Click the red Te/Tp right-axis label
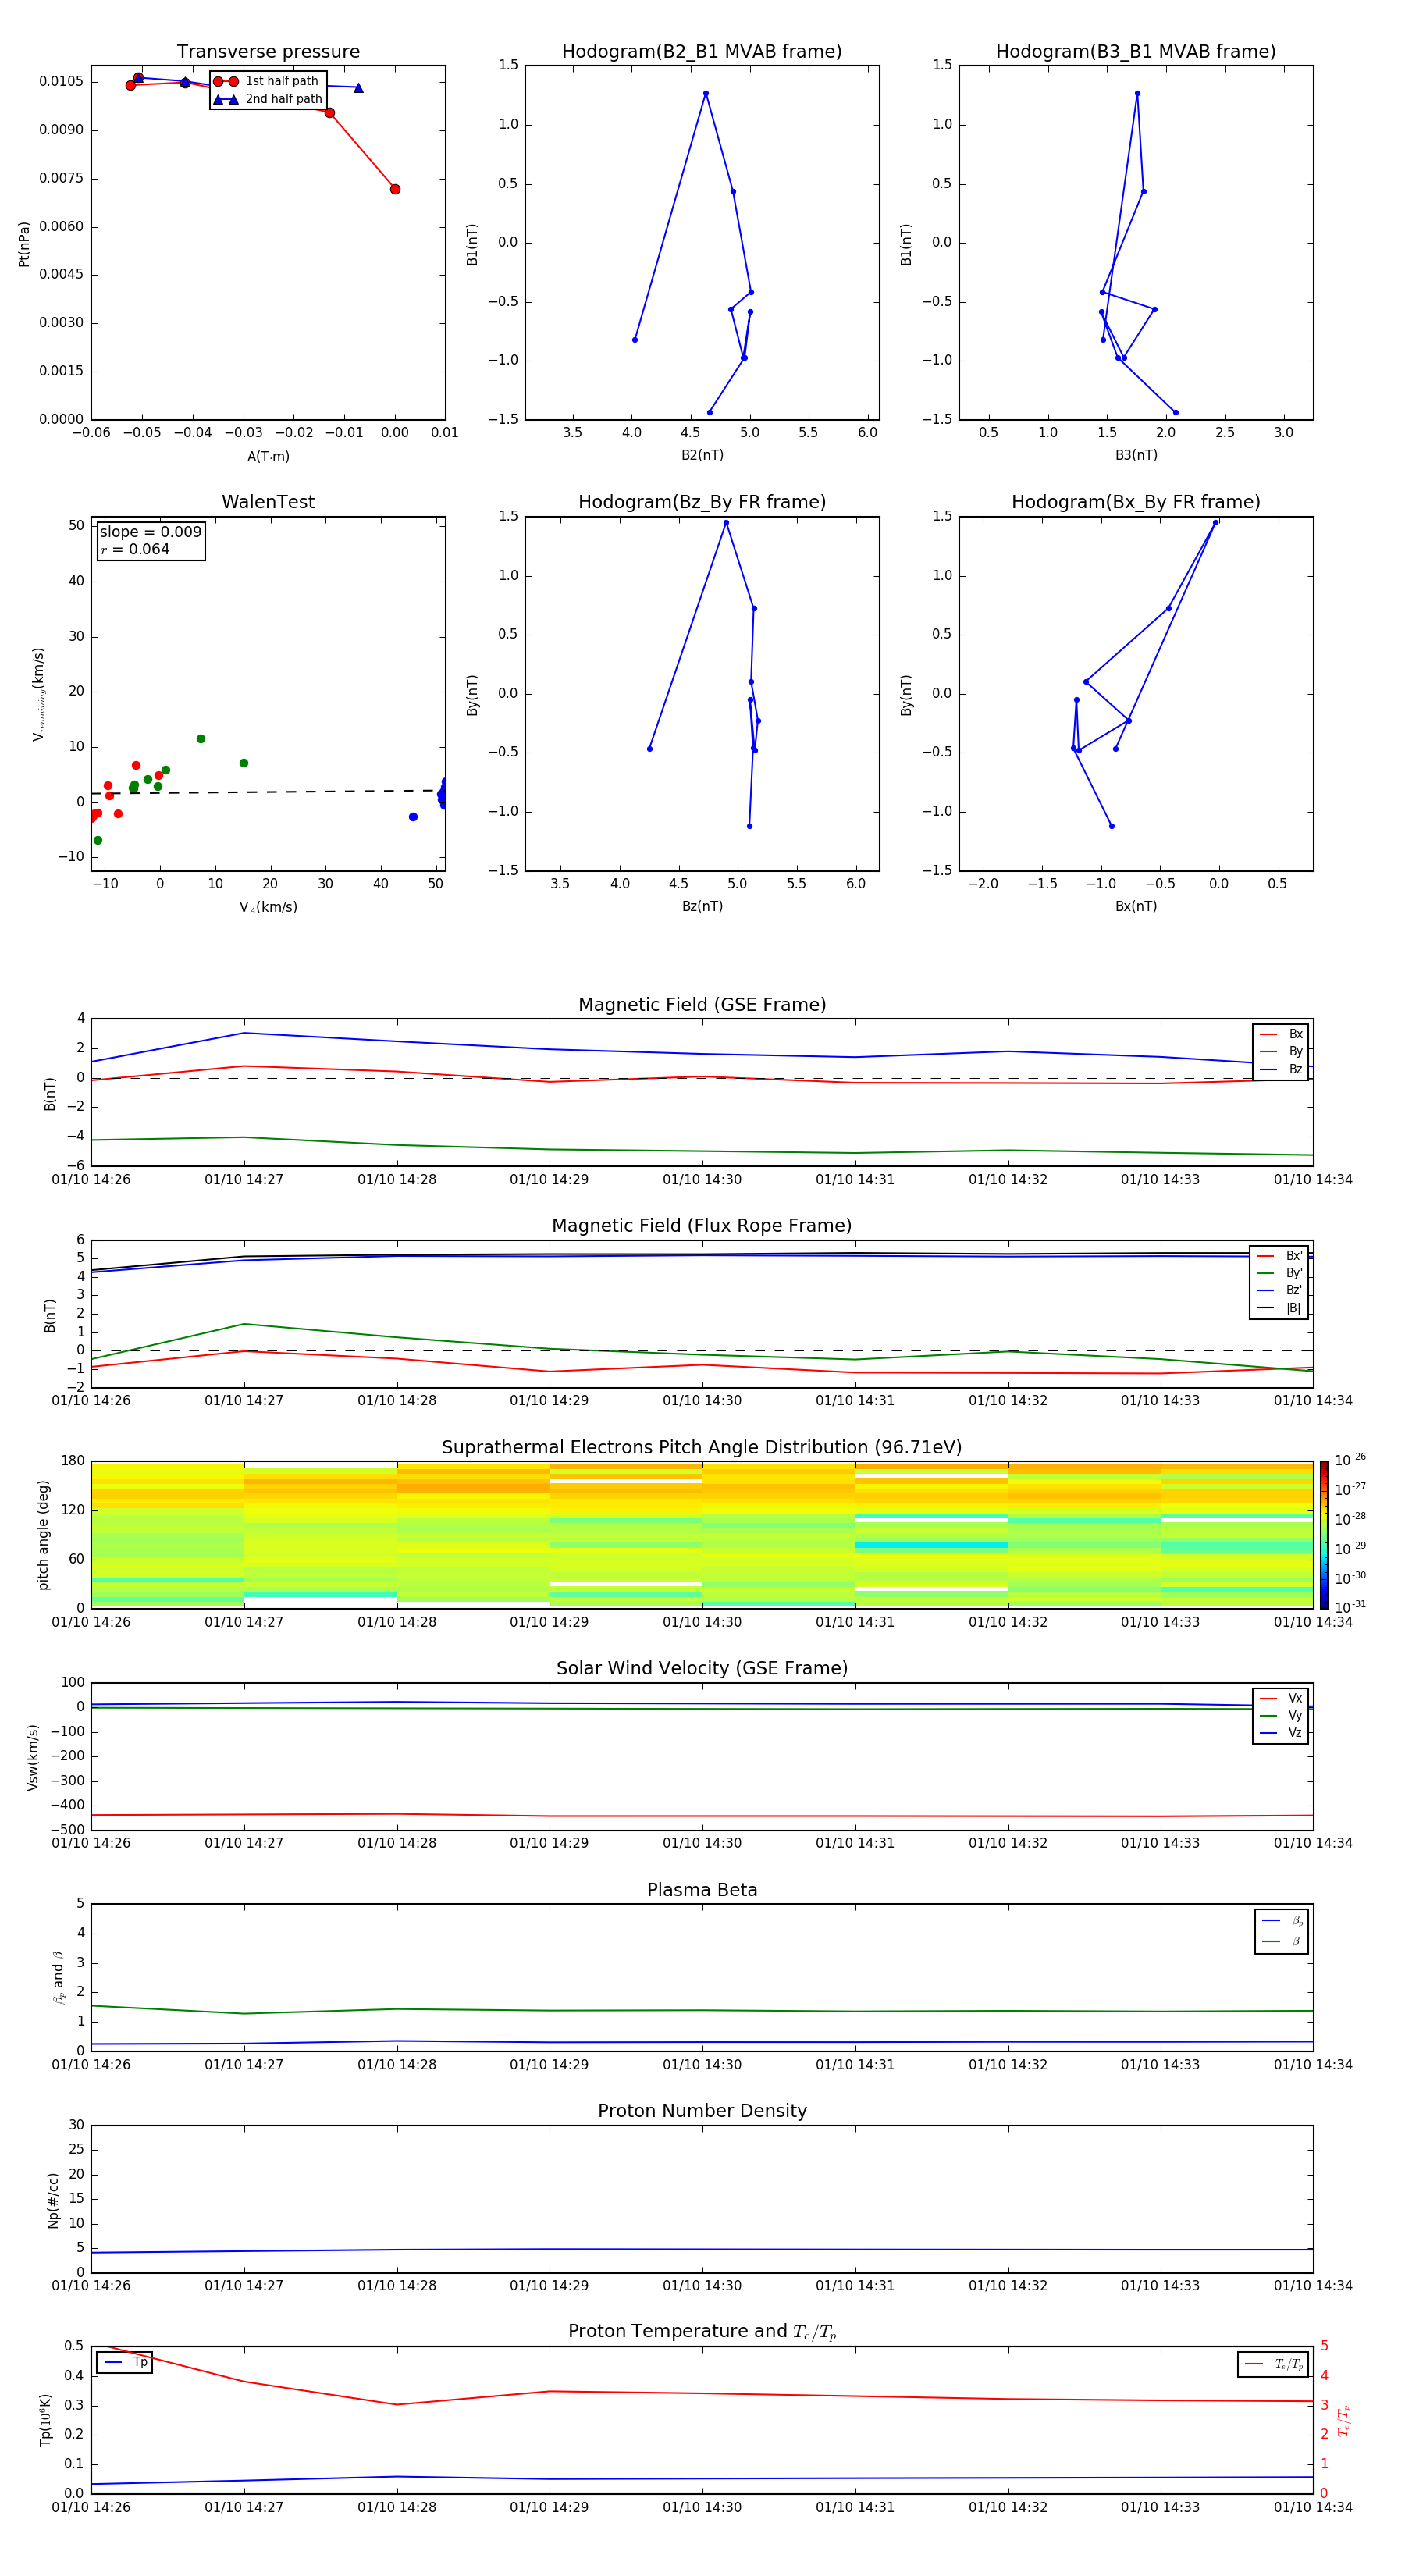Screen dimensions: 1405x2576 pos(1344,2421)
